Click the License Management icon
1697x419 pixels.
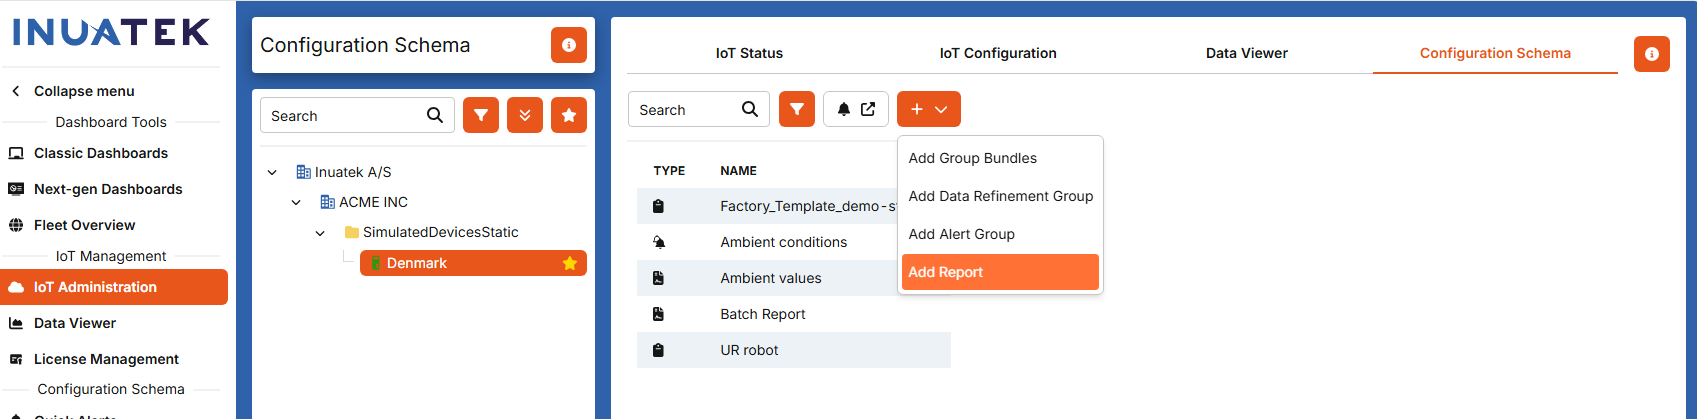pyautogui.click(x=16, y=359)
